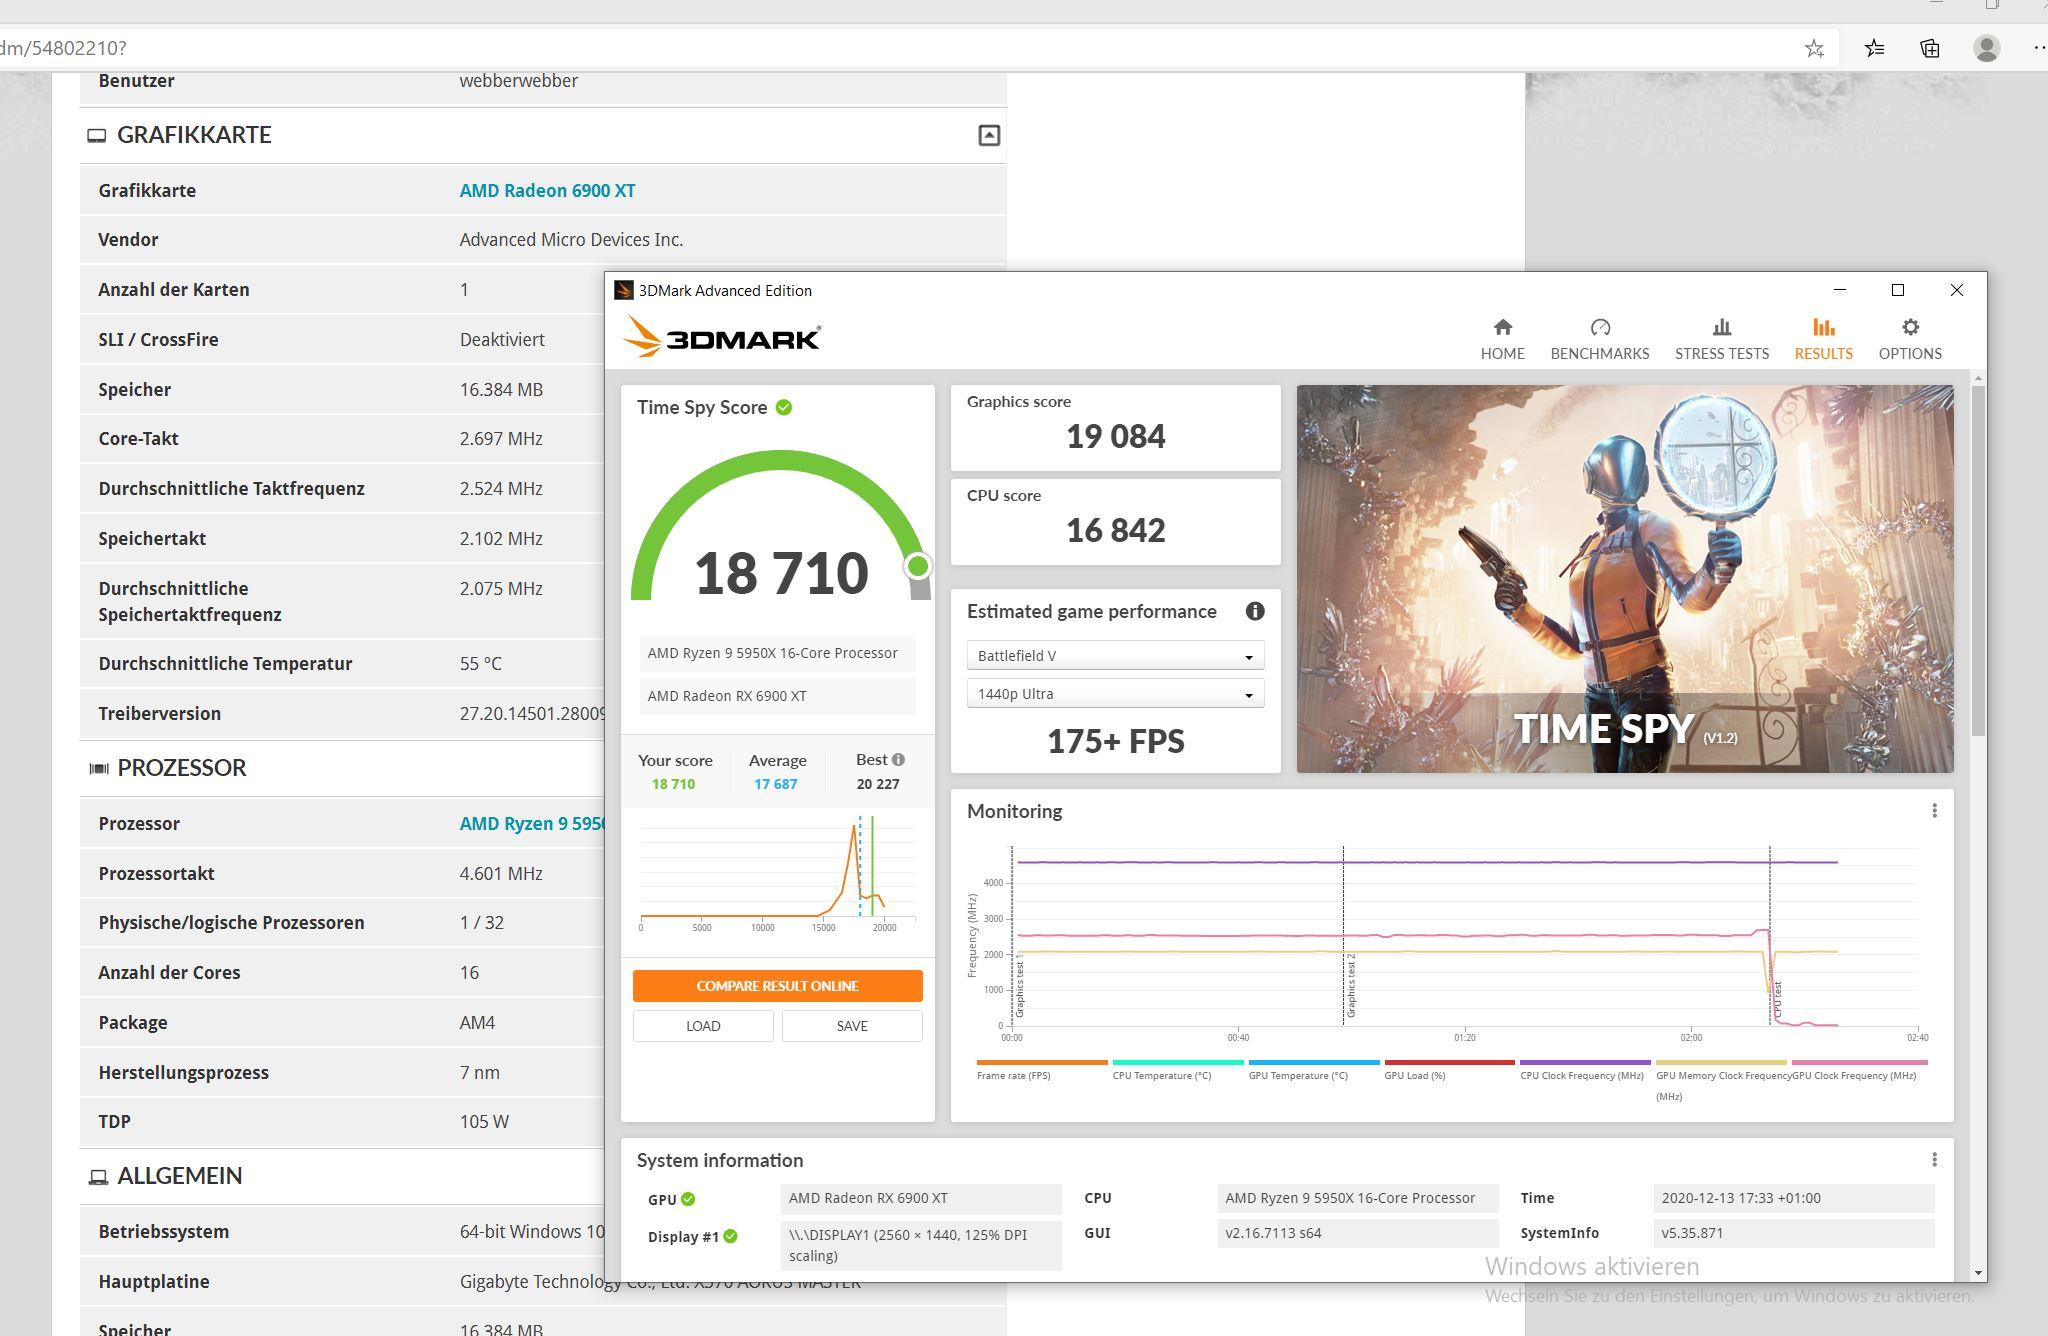Open the Stress Tests section
2048x1336 pixels.
pyautogui.click(x=1721, y=339)
